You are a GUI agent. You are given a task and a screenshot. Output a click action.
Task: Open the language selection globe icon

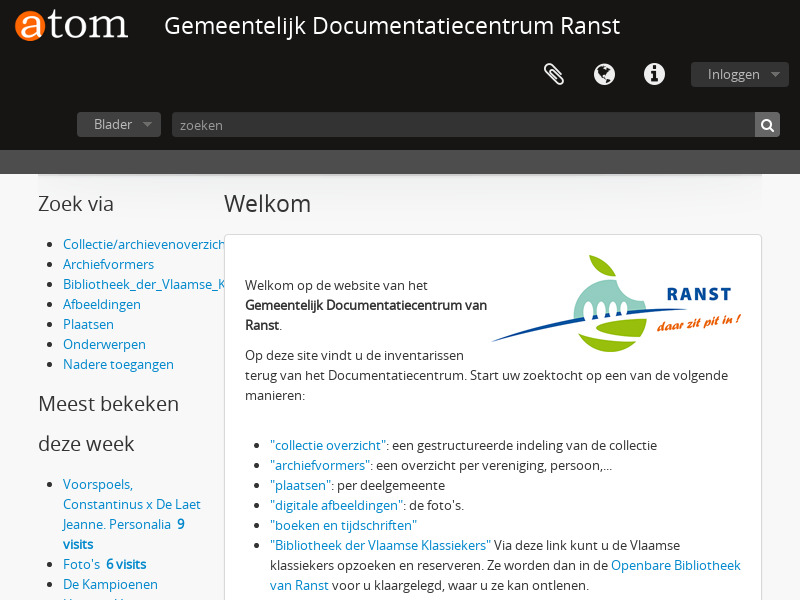point(604,73)
